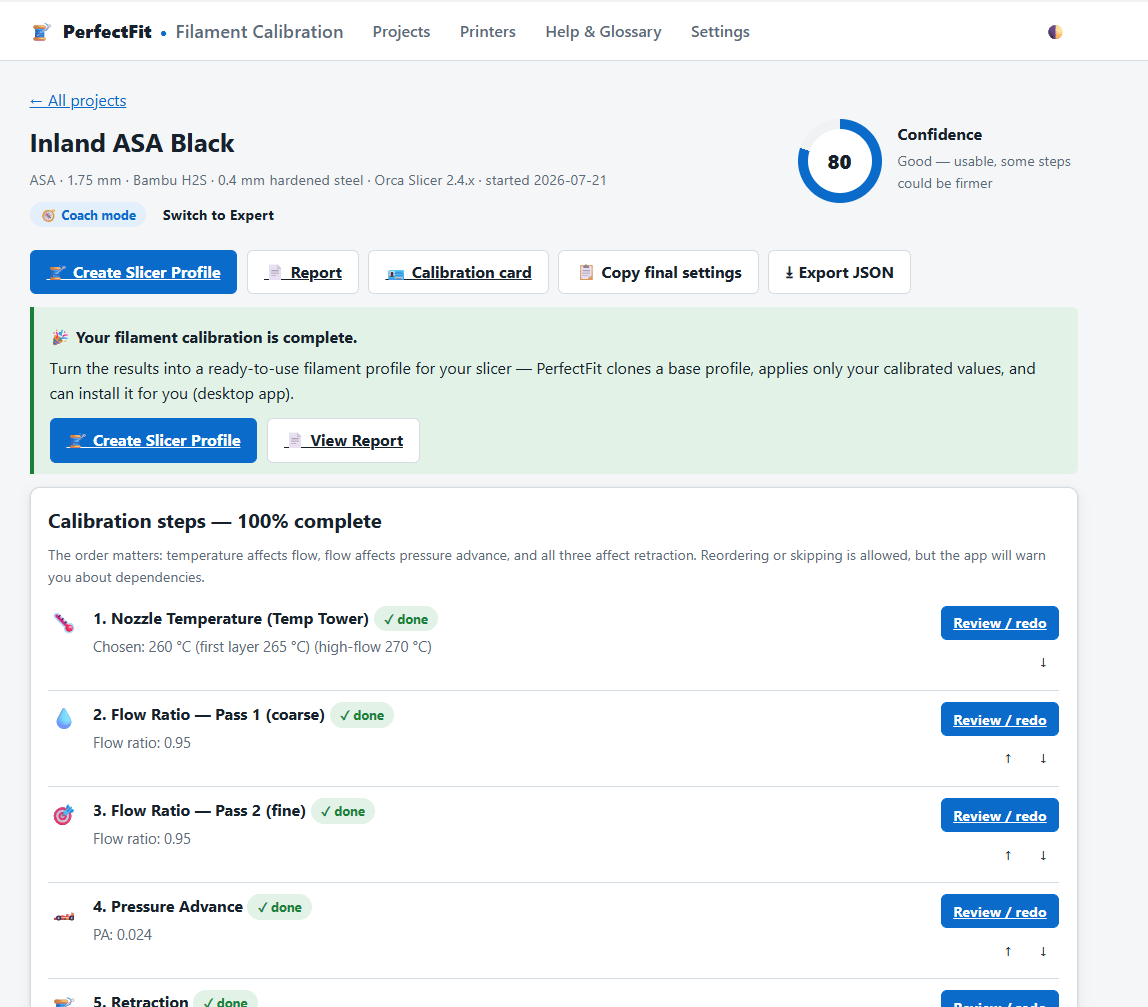Click the '5. Retraction' step title

tap(141, 1001)
